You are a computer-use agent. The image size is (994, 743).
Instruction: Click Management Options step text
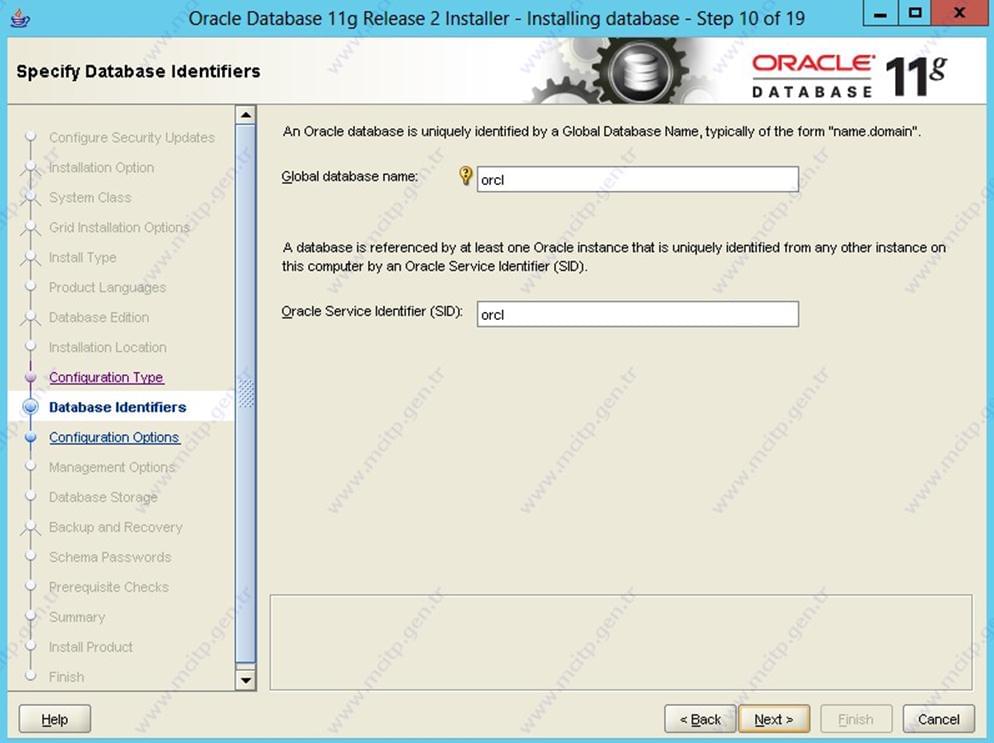pyautogui.click(x=112, y=467)
